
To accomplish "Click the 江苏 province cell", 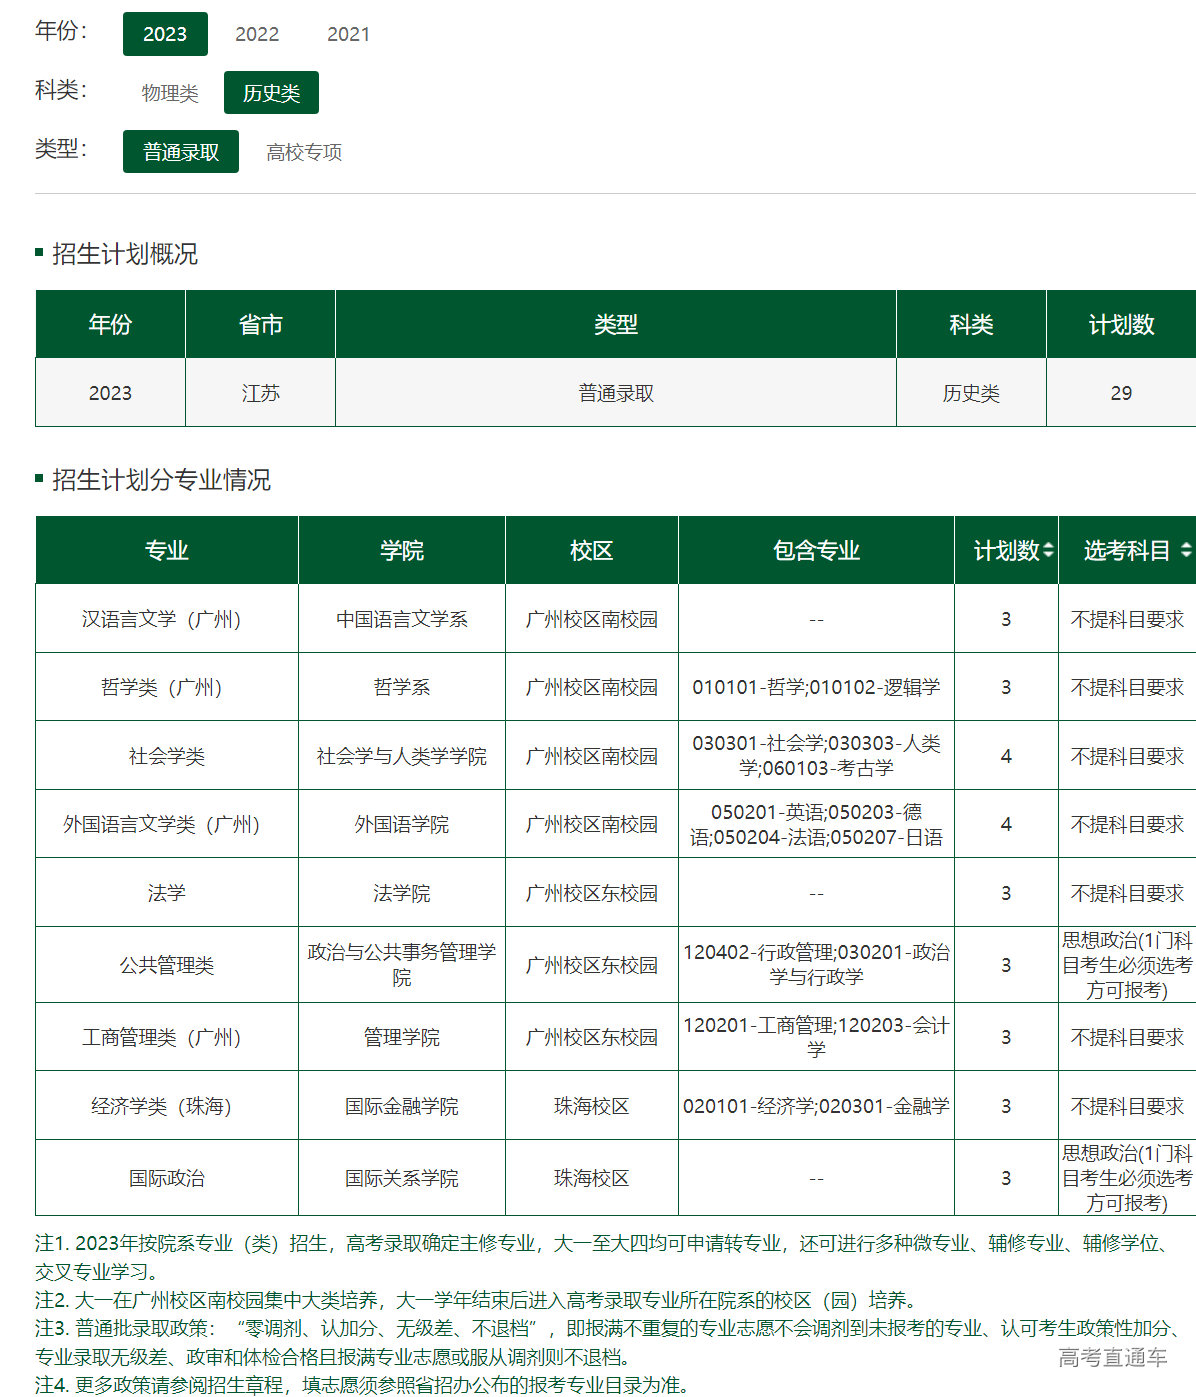I will click(259, 393).
